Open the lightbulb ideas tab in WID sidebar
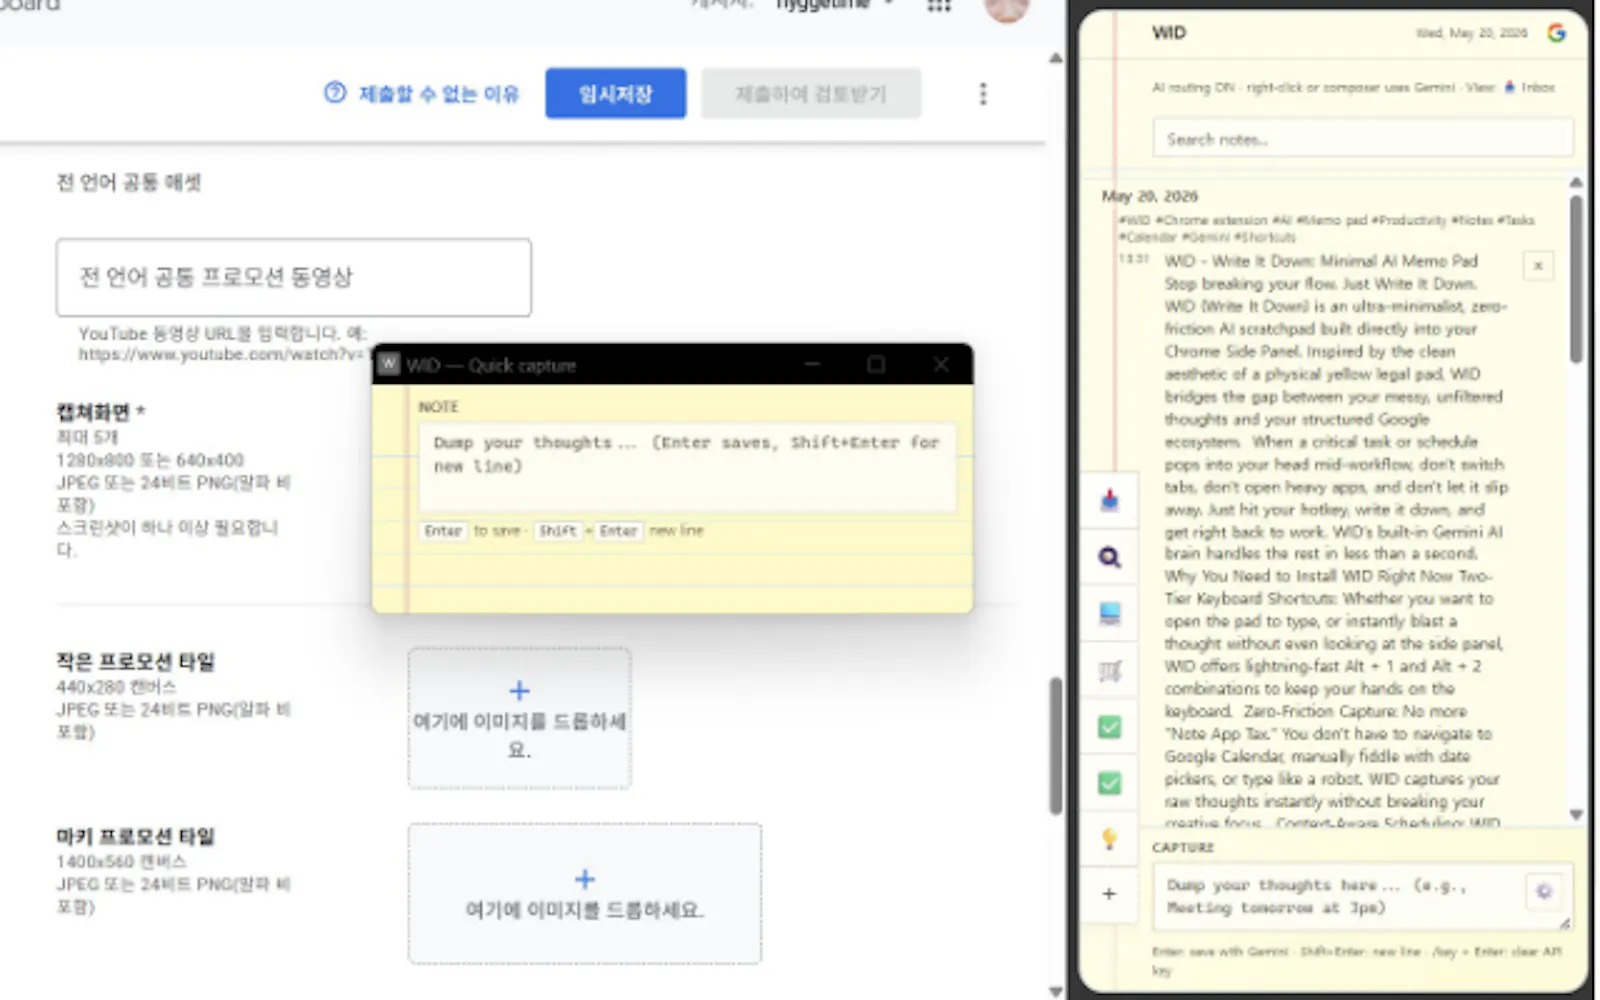 click(x=1109, y=838)
